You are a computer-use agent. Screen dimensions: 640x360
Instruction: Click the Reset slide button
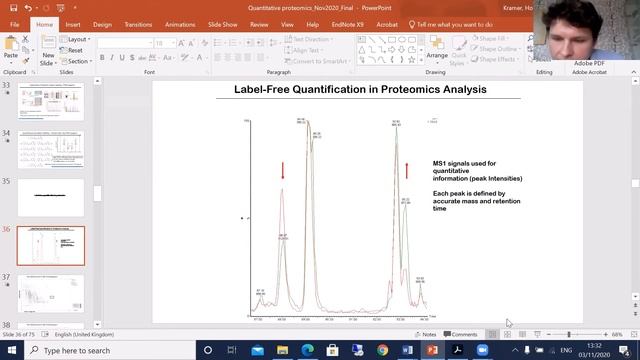tap(71, 50)
